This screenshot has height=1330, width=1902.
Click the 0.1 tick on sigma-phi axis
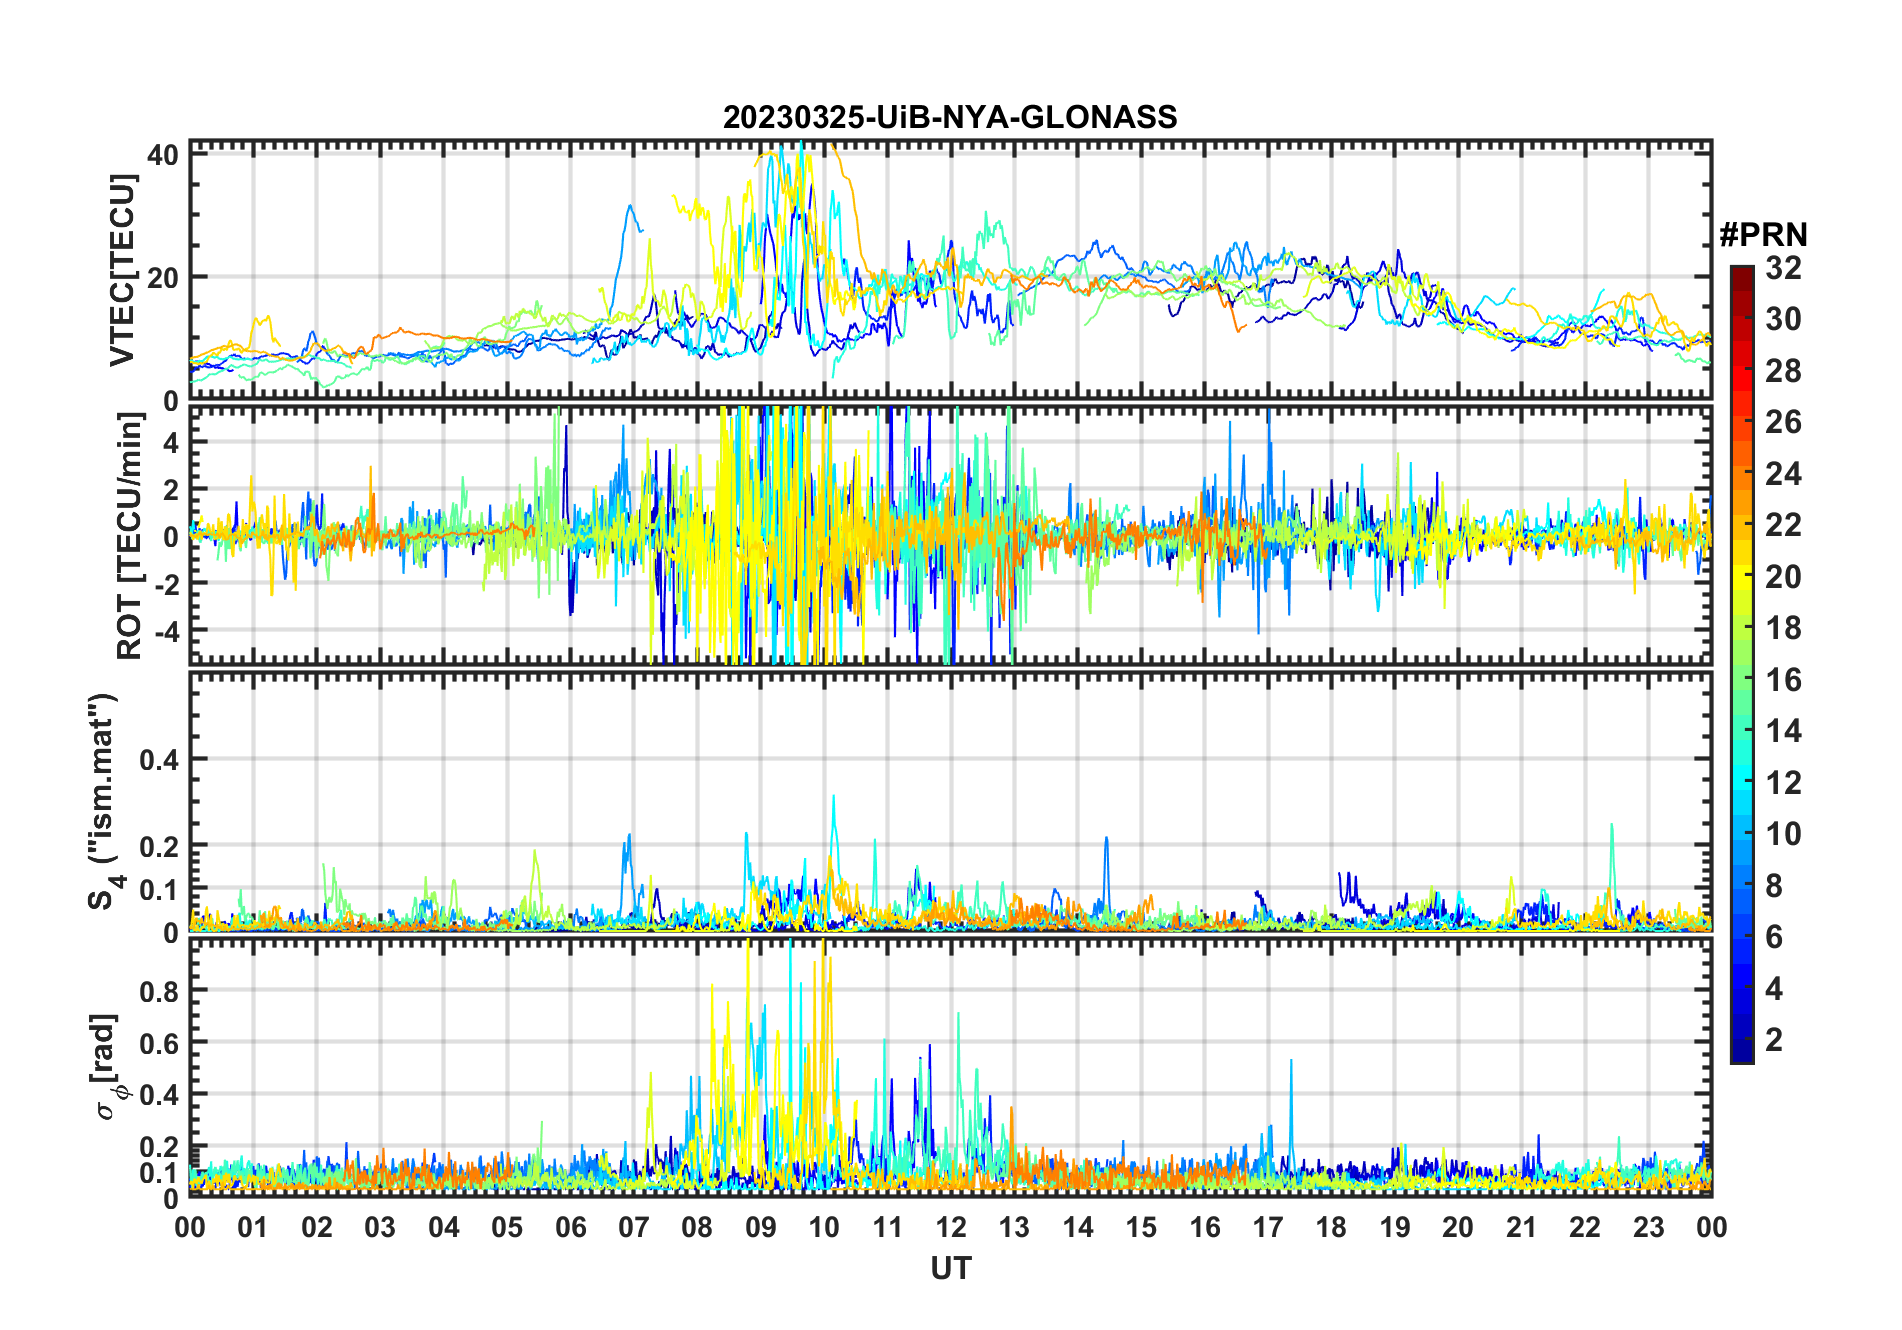click(159, 1172)
